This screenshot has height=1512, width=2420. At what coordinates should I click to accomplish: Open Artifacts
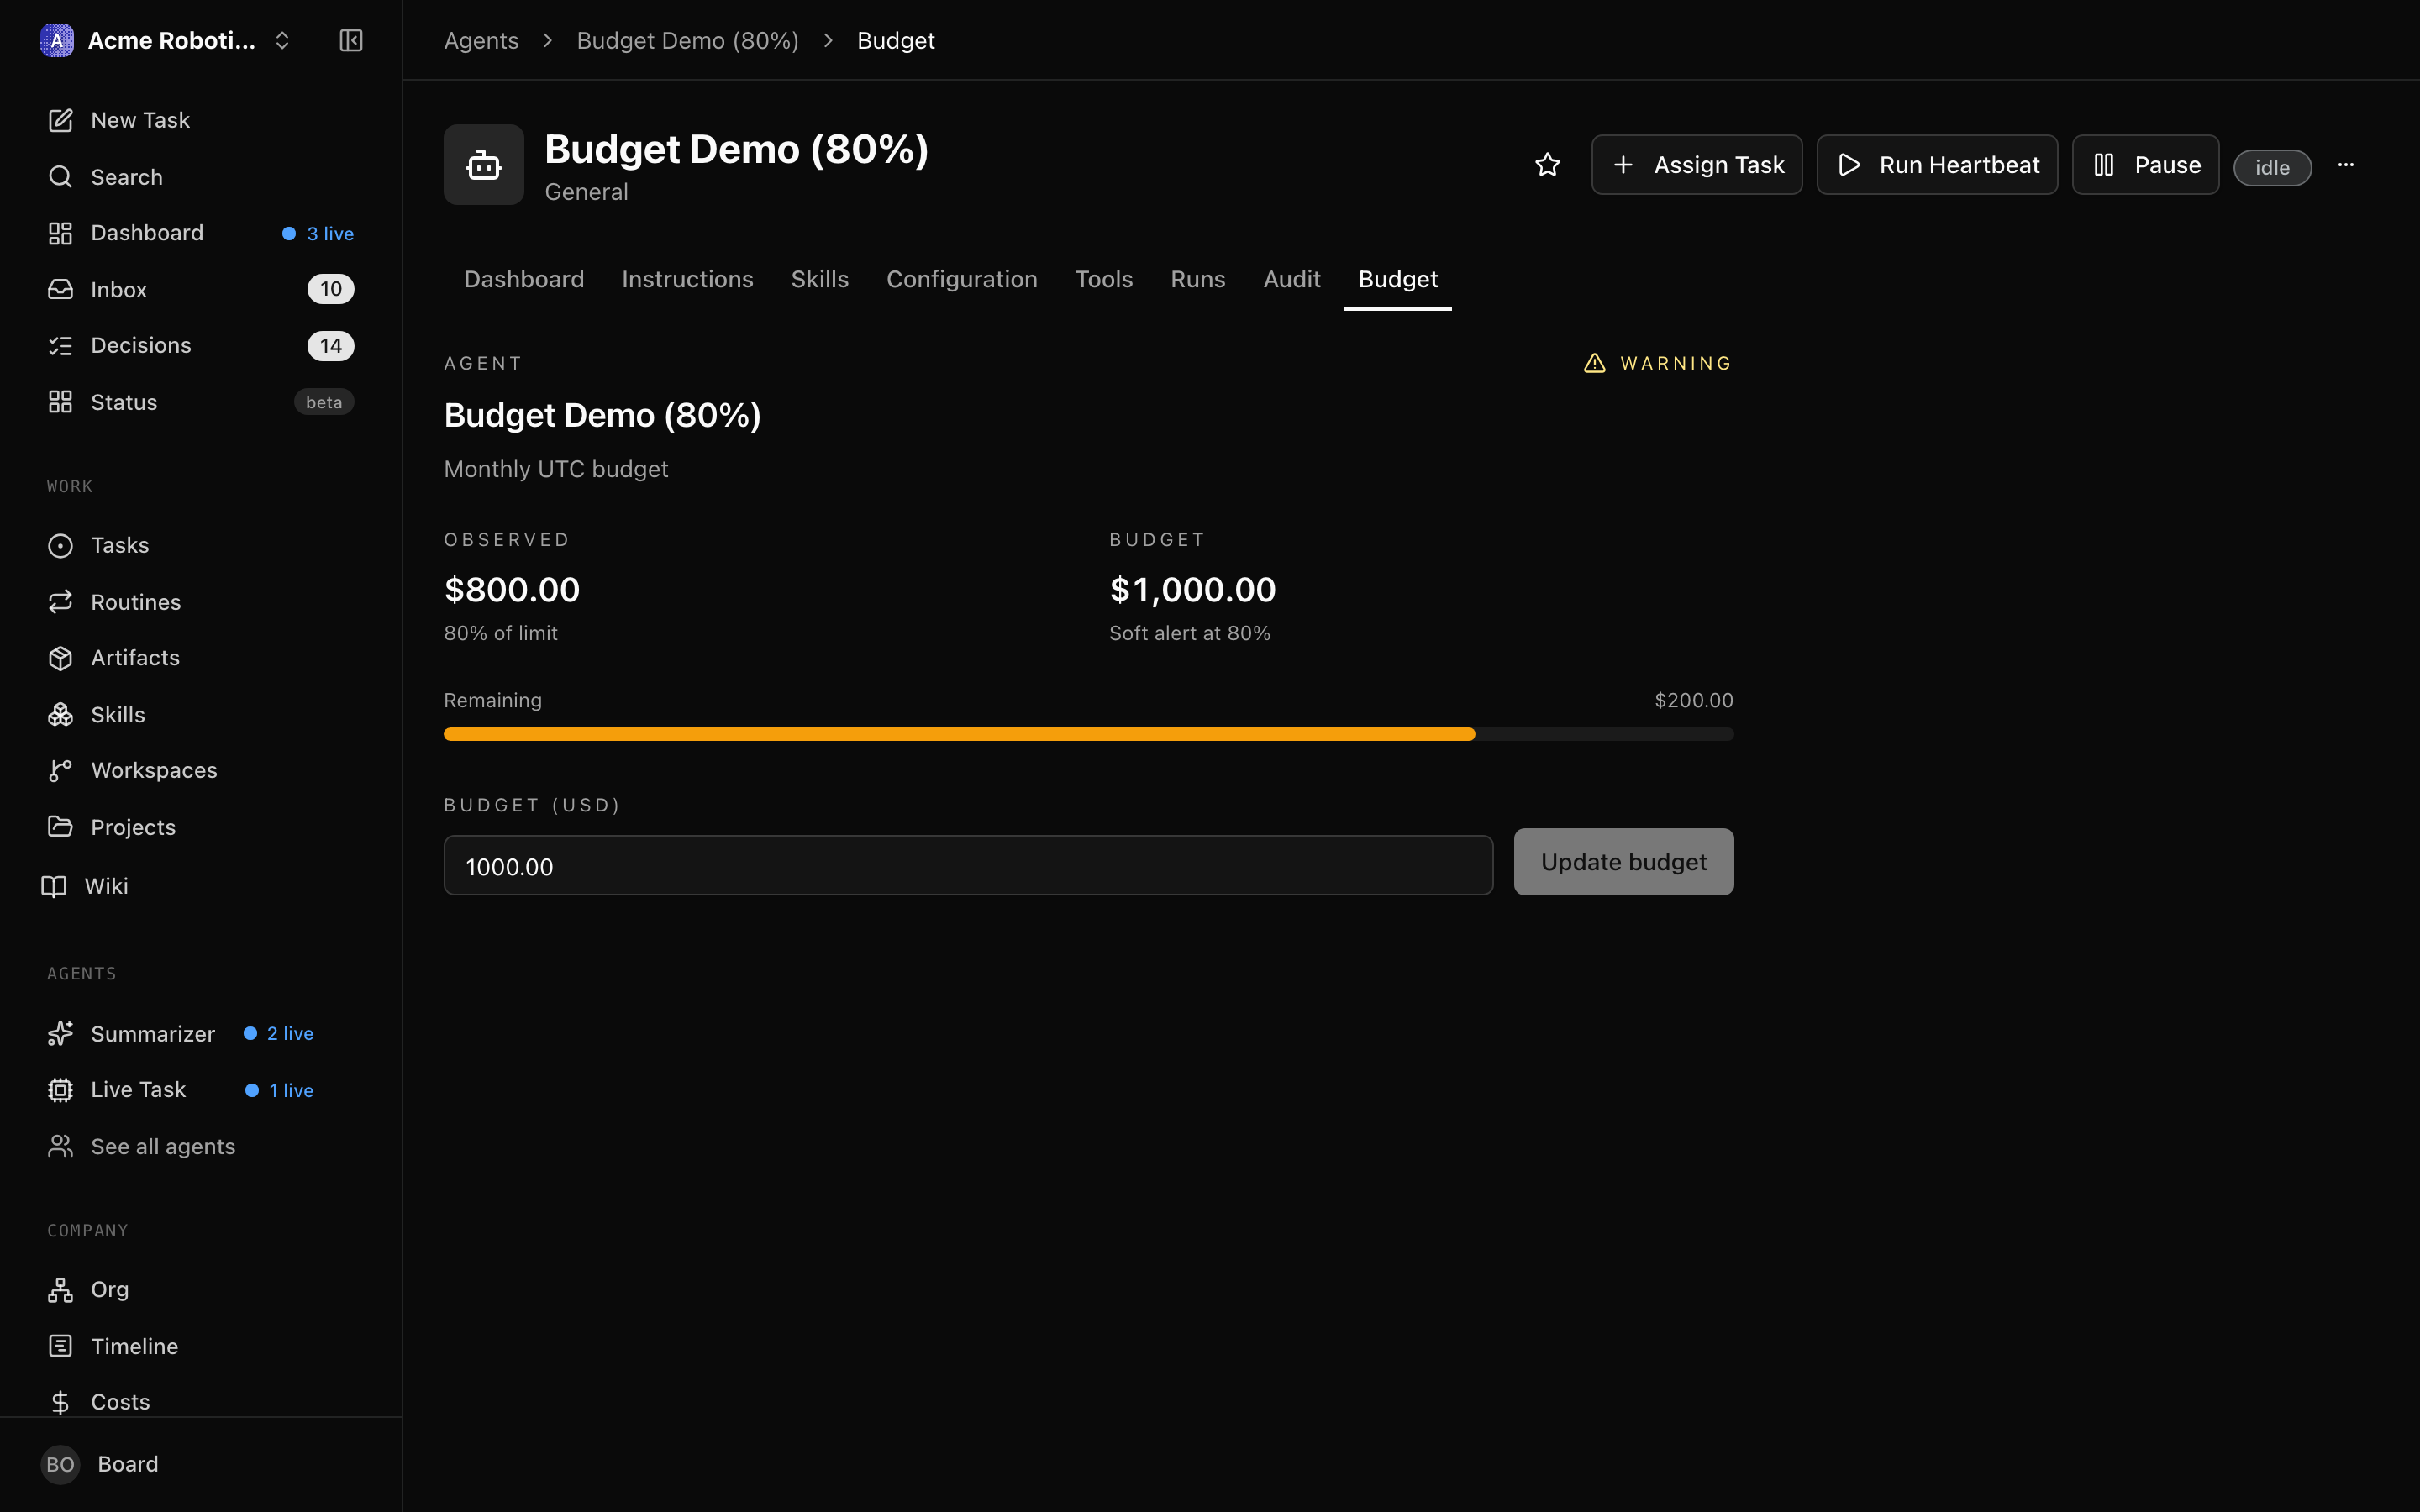tap(200, 658)
